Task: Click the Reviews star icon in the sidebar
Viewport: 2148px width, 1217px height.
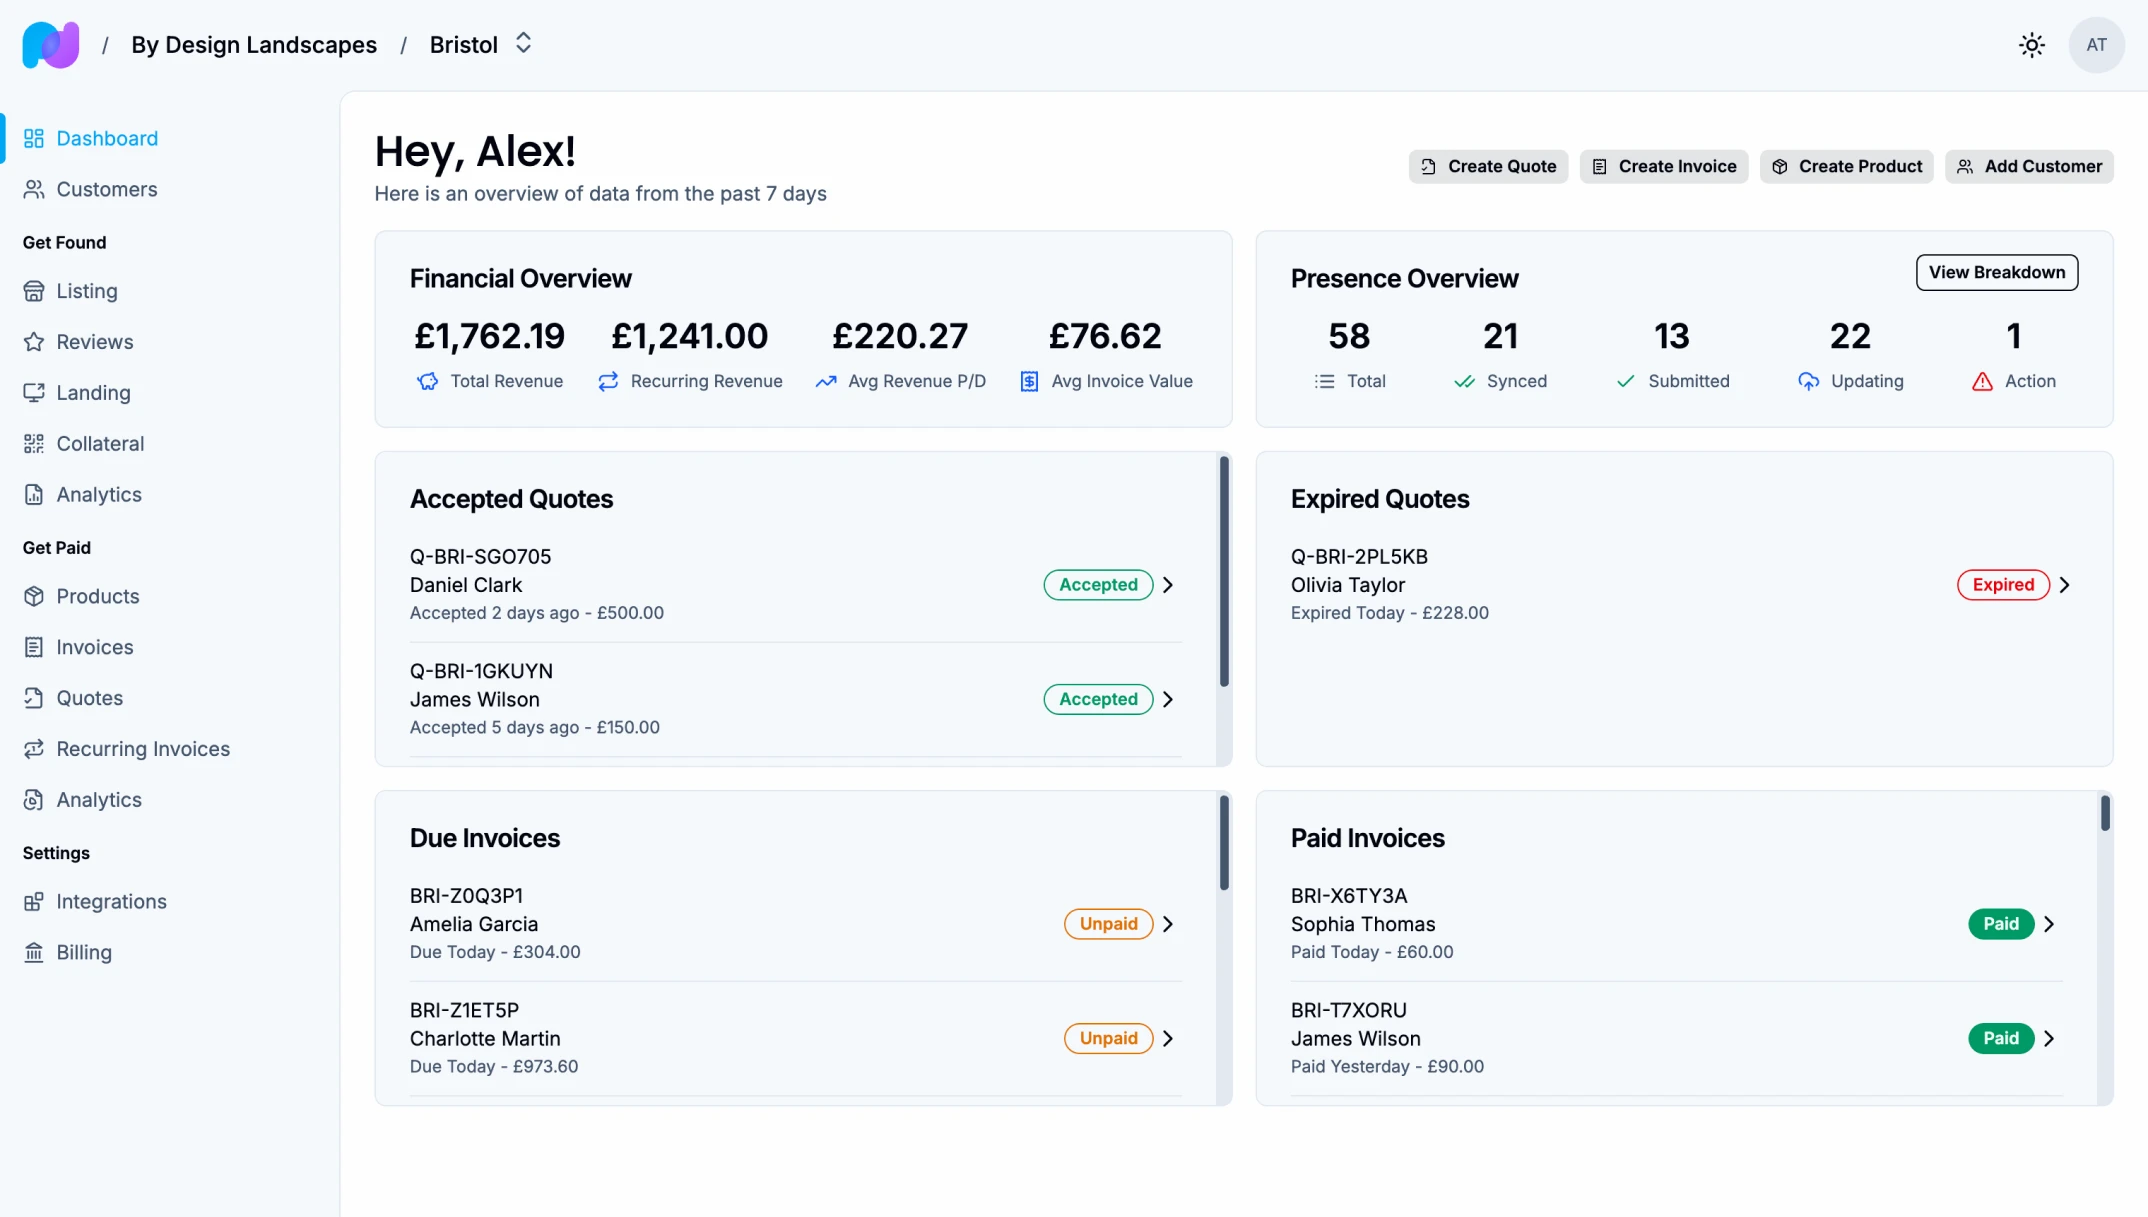Action: (x=34, y=342)
